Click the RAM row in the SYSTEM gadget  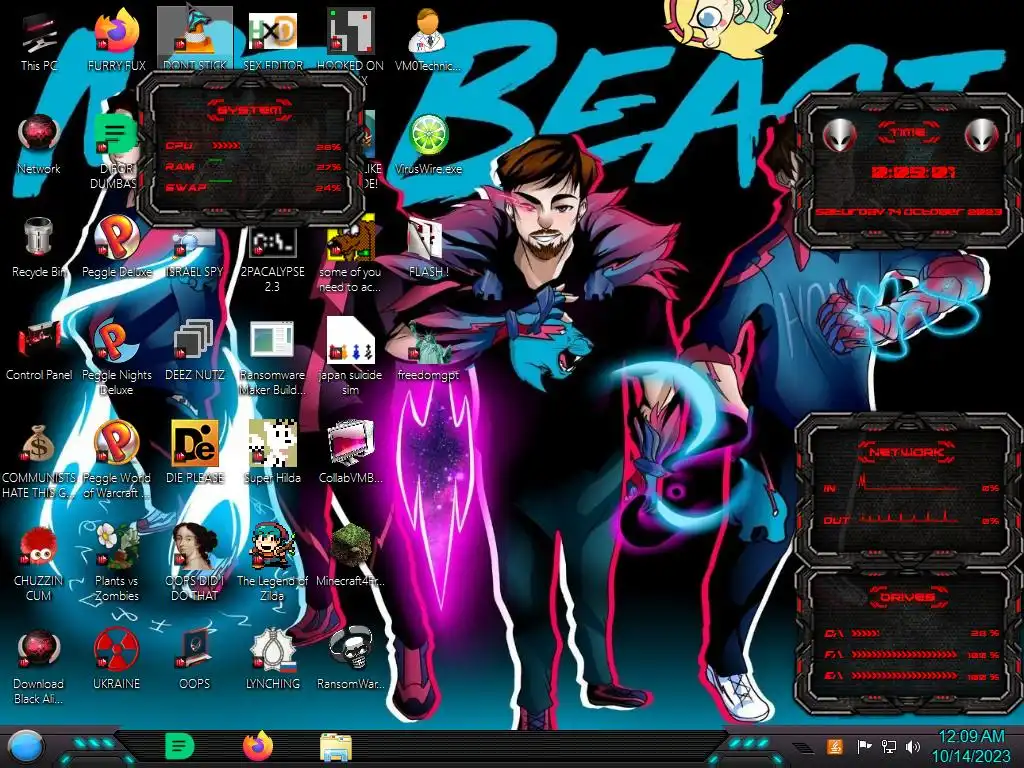(x=253, y=167)
